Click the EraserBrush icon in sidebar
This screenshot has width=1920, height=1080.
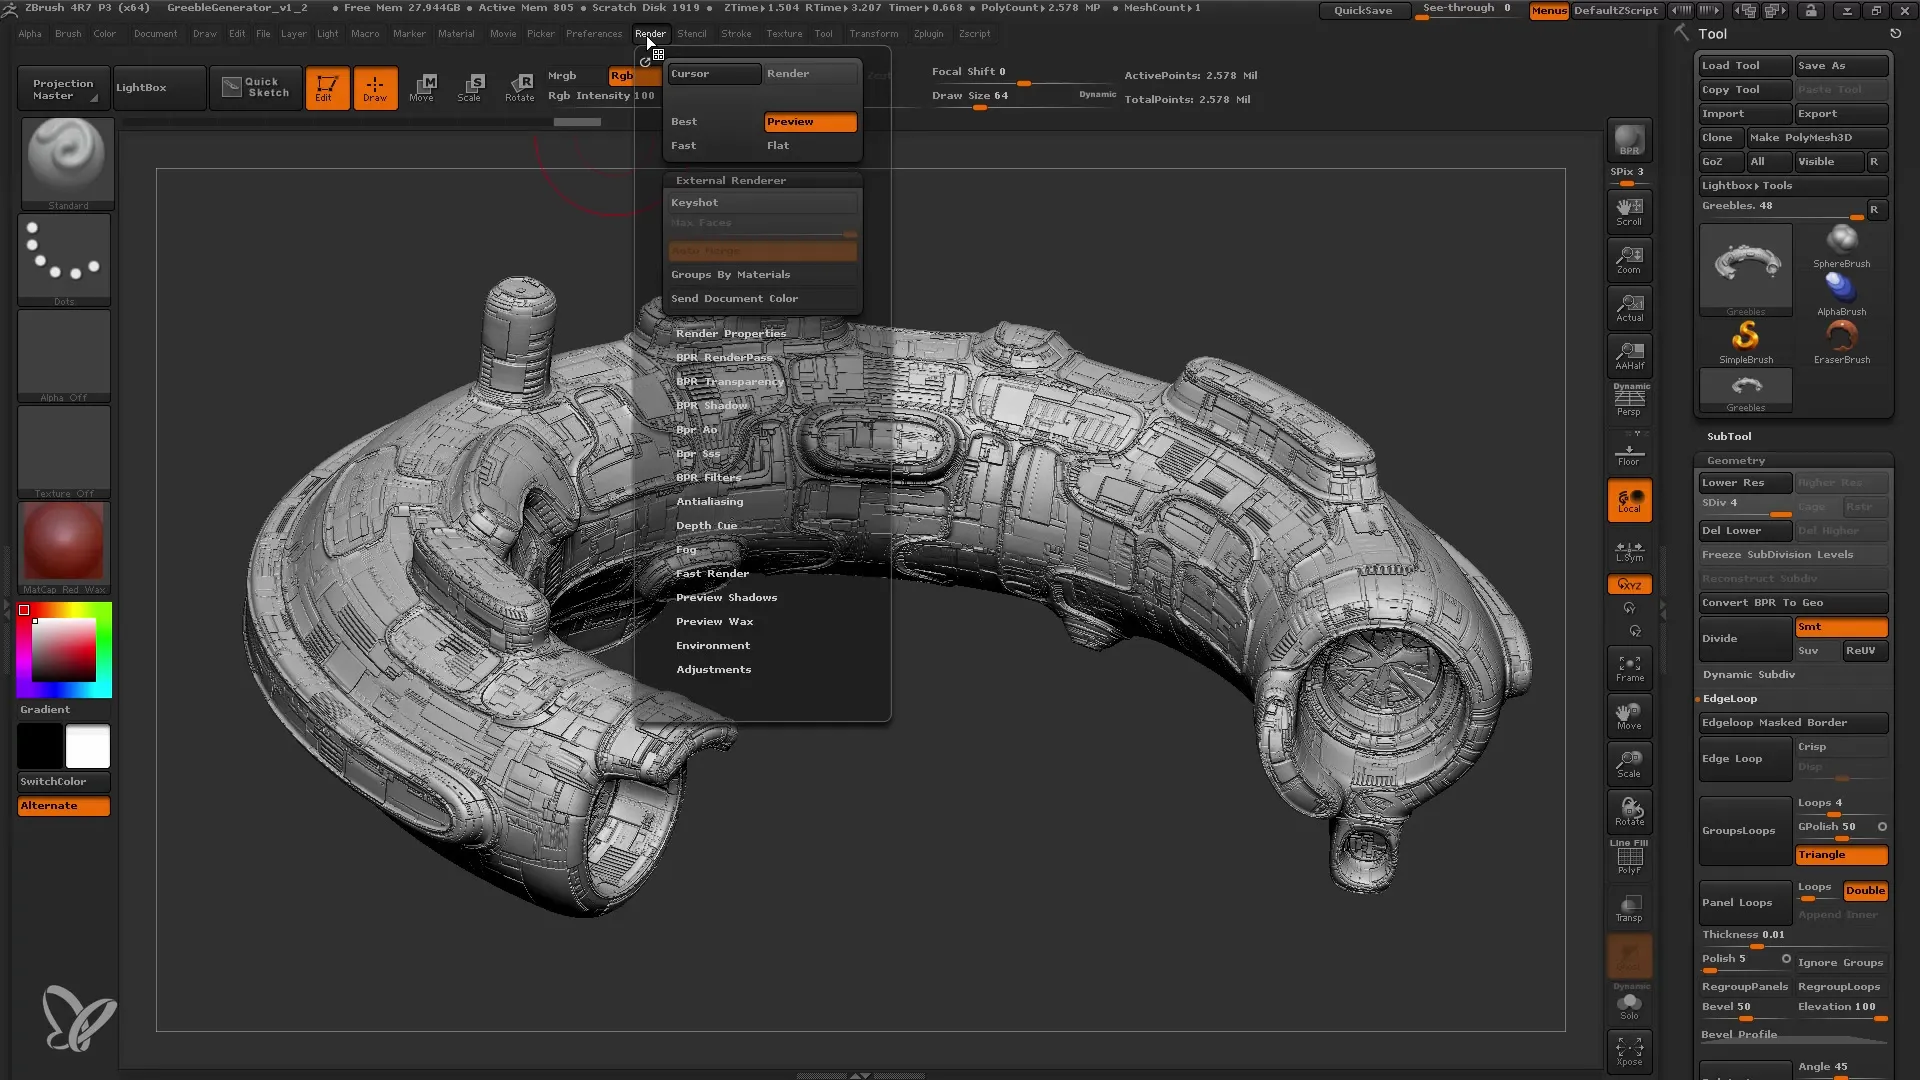(1841, 338)
